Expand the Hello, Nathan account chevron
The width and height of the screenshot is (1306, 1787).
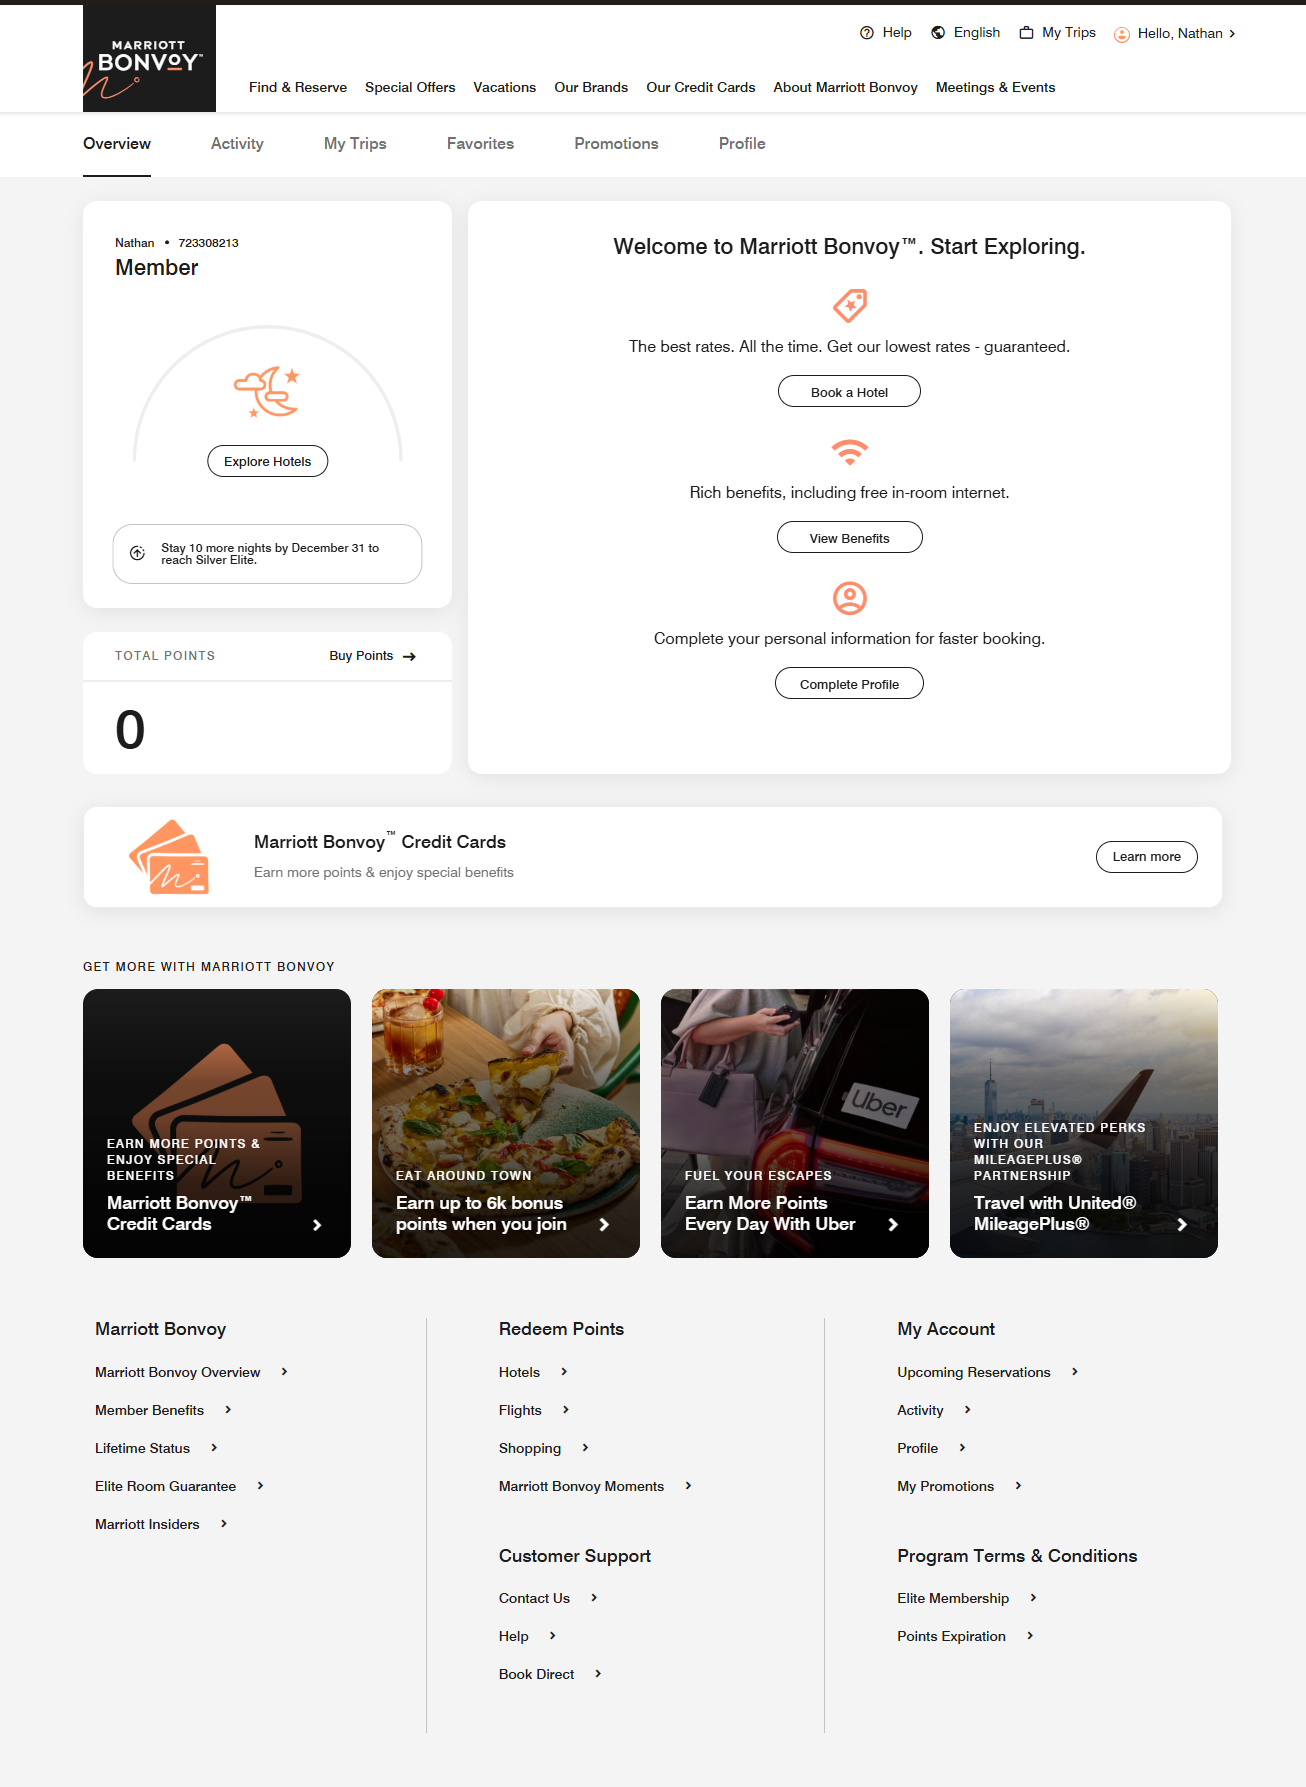(1232, 34)
